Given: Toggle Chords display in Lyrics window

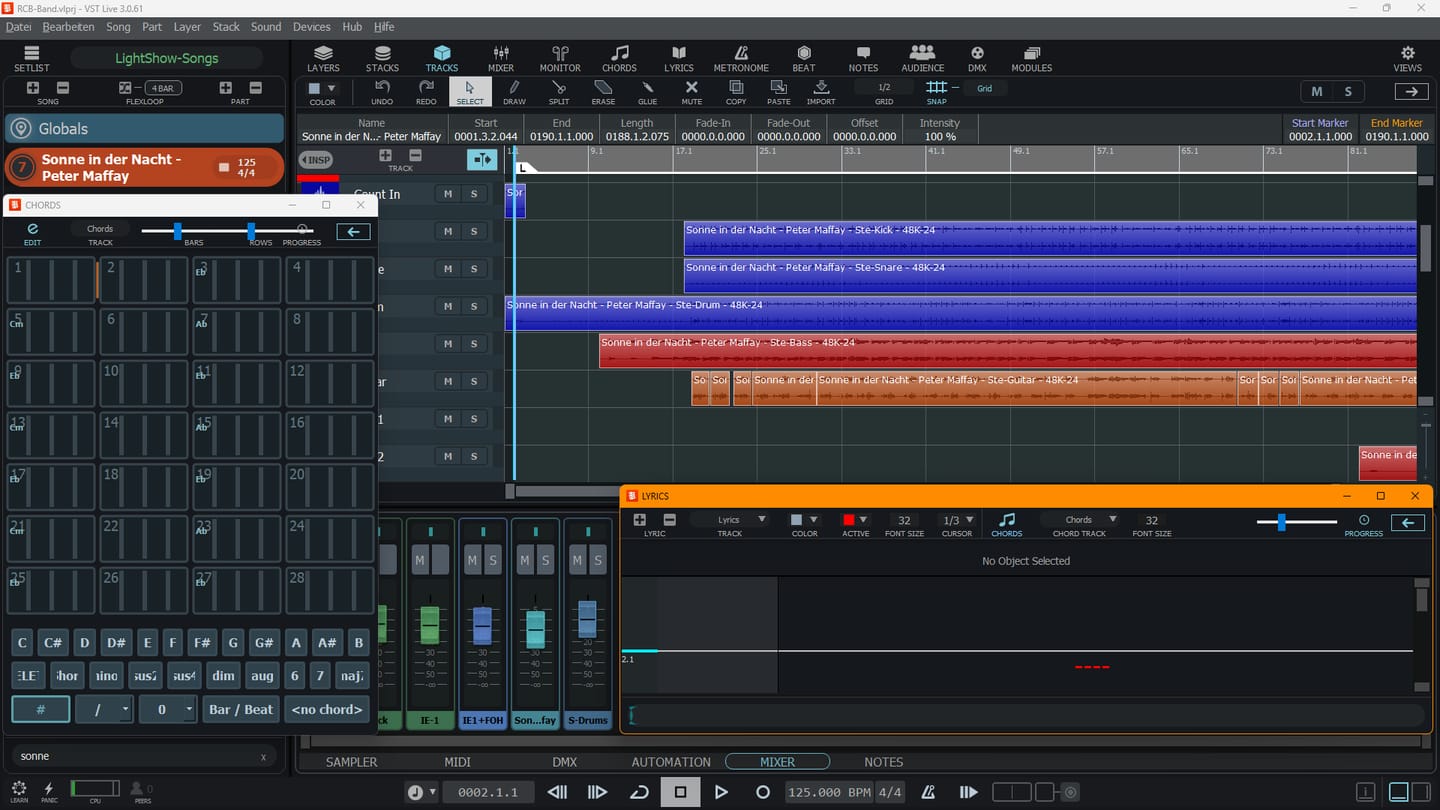Looking at the screenshot, I should tap(1007, 524).
